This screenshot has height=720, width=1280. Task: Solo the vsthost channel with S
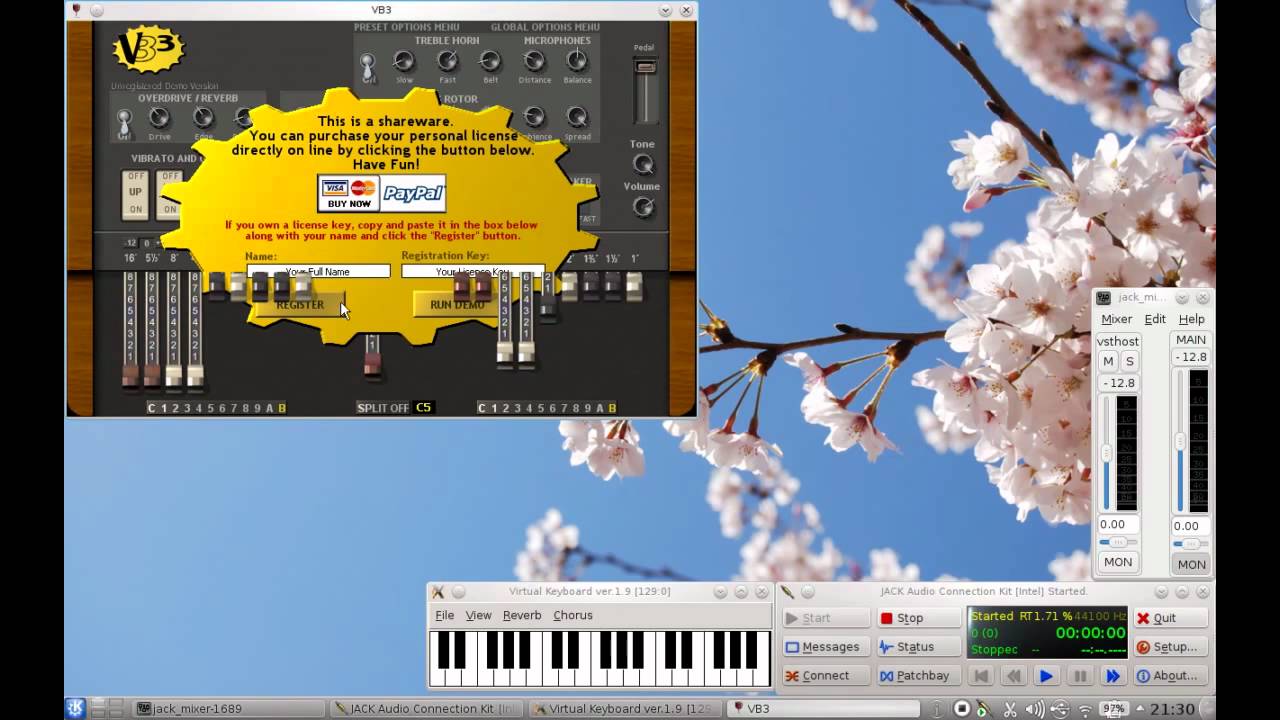[1129, 361]
